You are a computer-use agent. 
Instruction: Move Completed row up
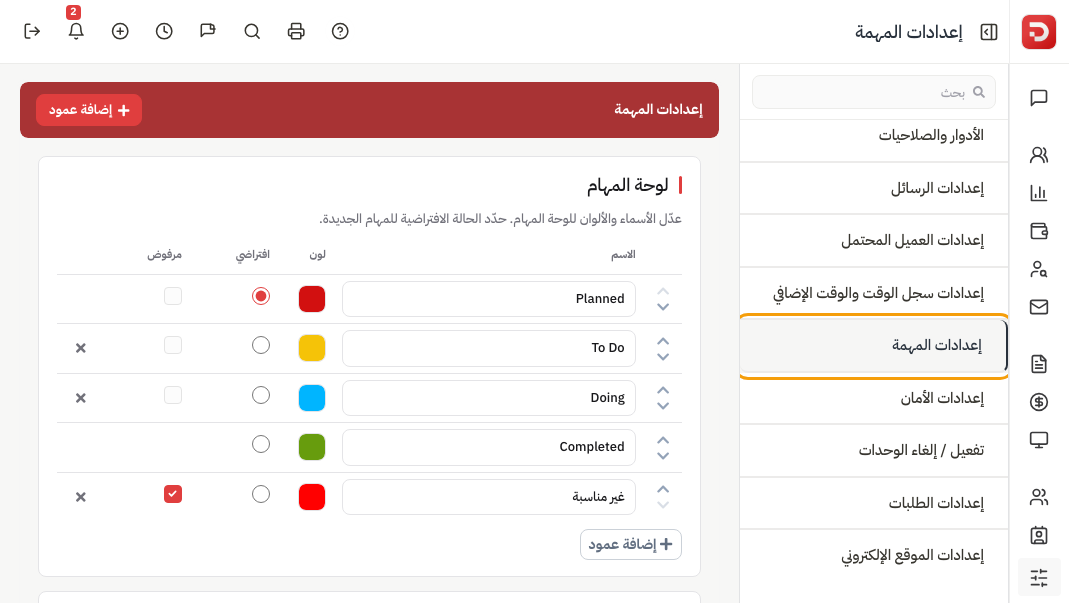pyautogui.click(x=663, y=439)
